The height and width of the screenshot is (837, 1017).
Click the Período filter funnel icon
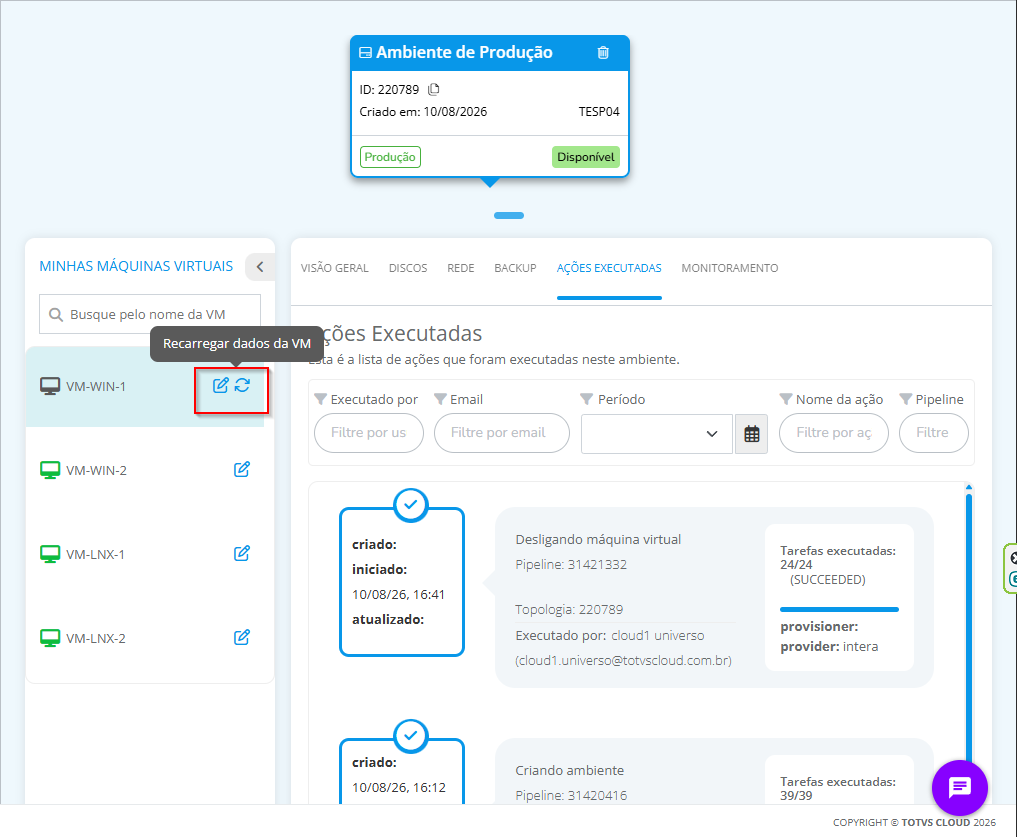click(587, 399)
